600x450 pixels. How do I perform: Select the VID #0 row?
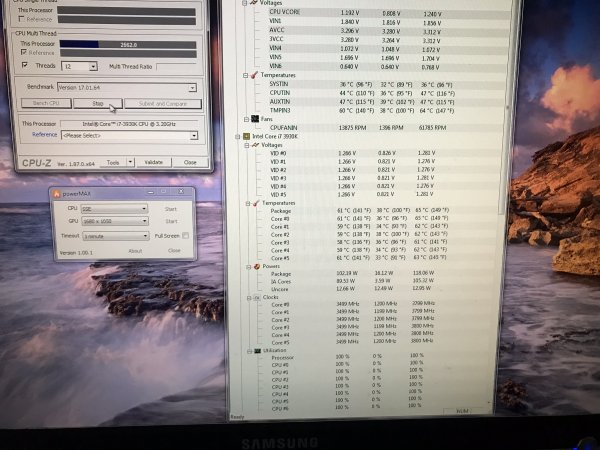[381, 153]
